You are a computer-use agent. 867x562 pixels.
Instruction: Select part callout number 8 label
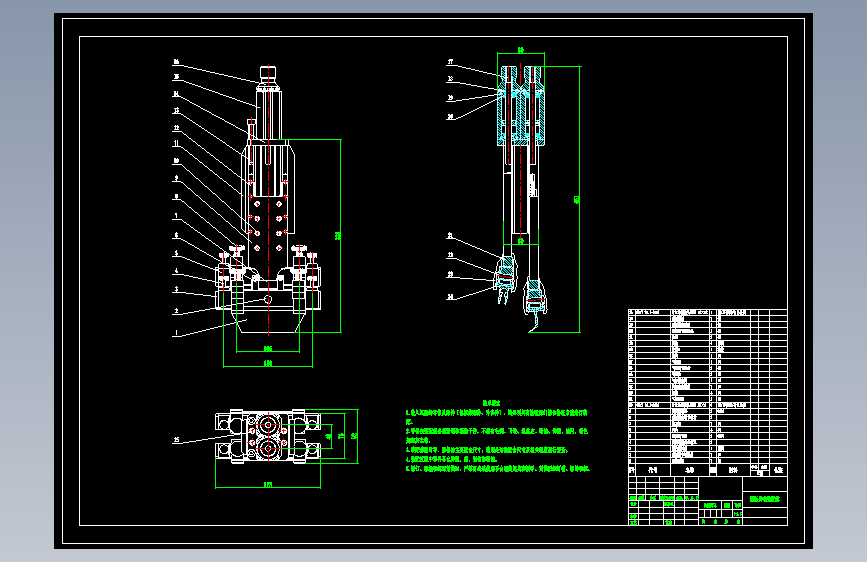tap(176, 196)
